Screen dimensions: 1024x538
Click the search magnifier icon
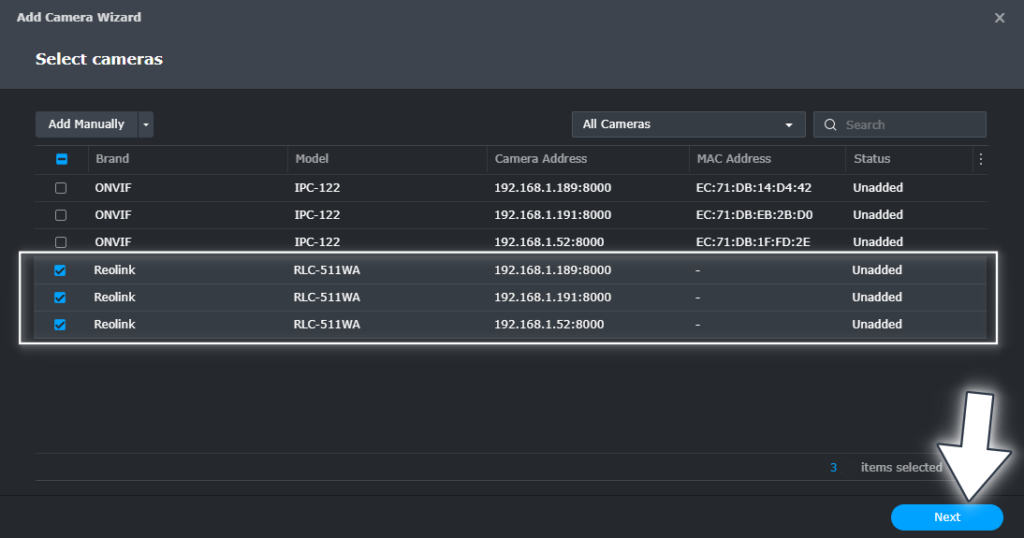tap(830, 125)
